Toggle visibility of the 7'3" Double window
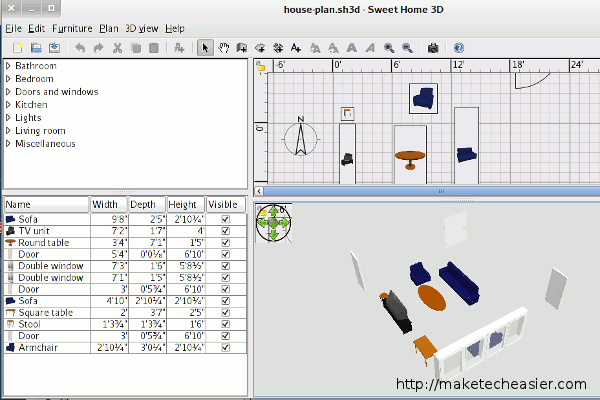This screenshot has width=600, height=400. (225, 266)
